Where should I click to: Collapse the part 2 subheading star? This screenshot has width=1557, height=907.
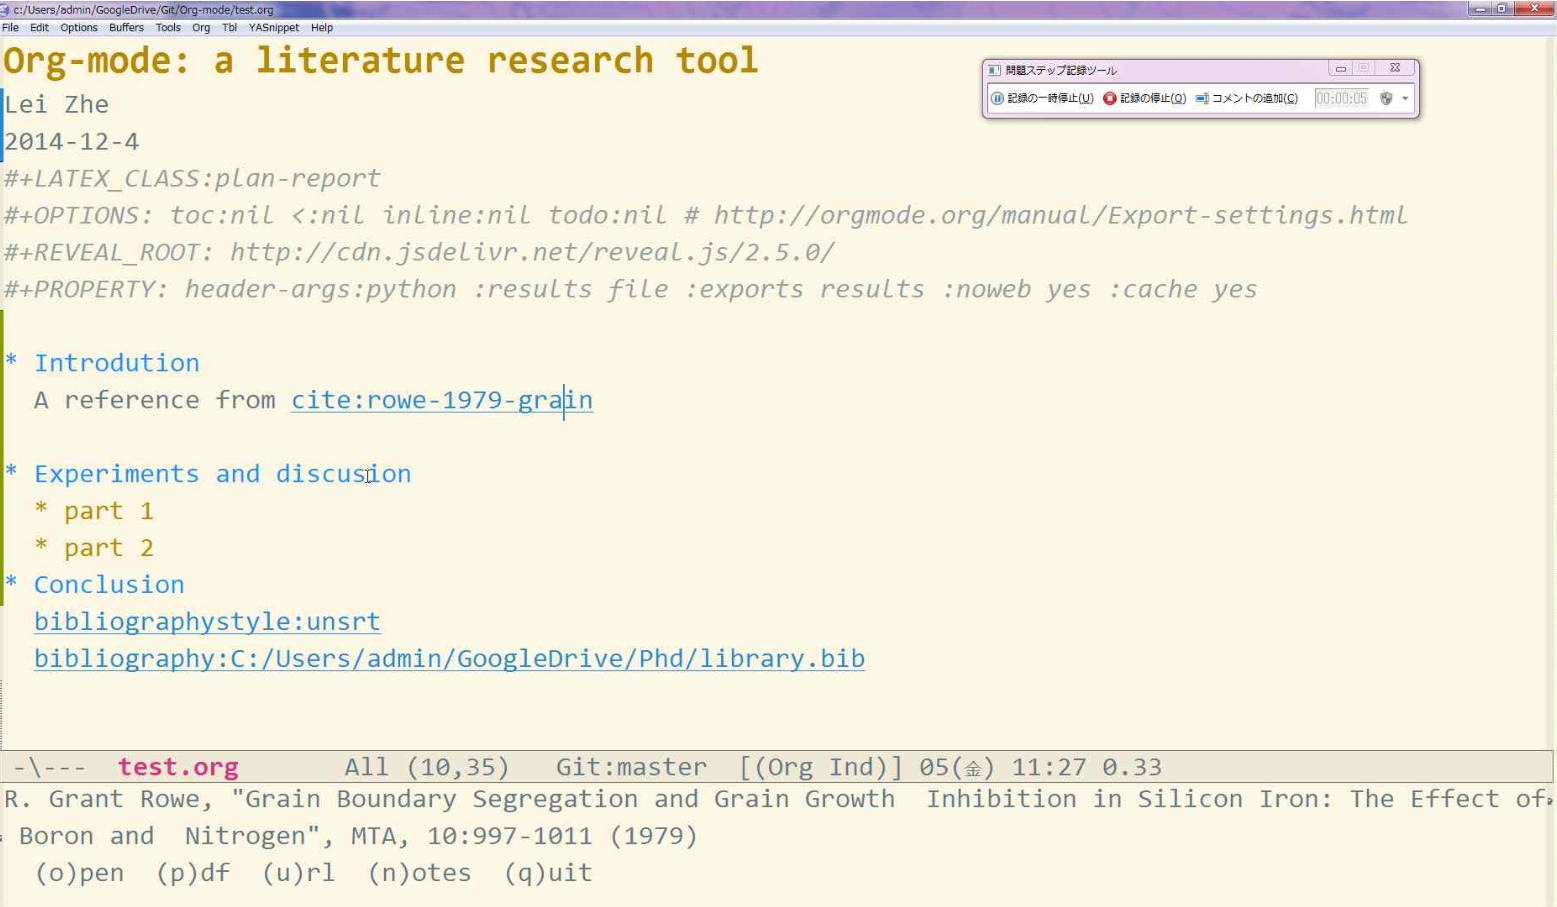click(41, 546)
